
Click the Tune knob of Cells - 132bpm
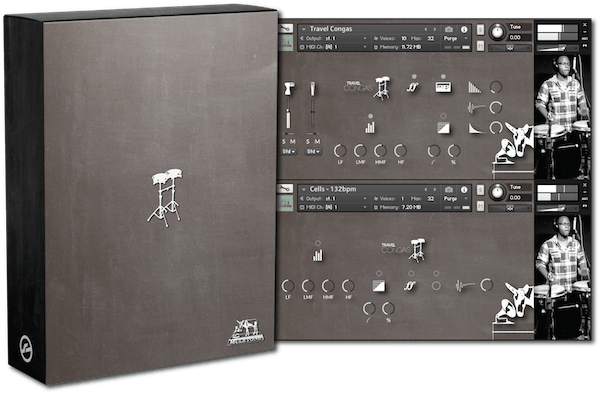[497, 192]
